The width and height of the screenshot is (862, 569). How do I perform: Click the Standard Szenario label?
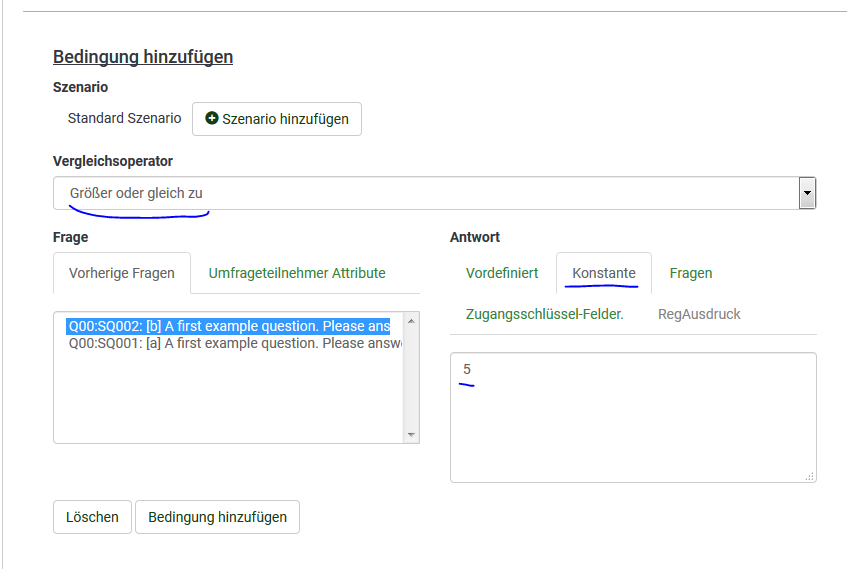pyautogui.click(x=124, y=118)
